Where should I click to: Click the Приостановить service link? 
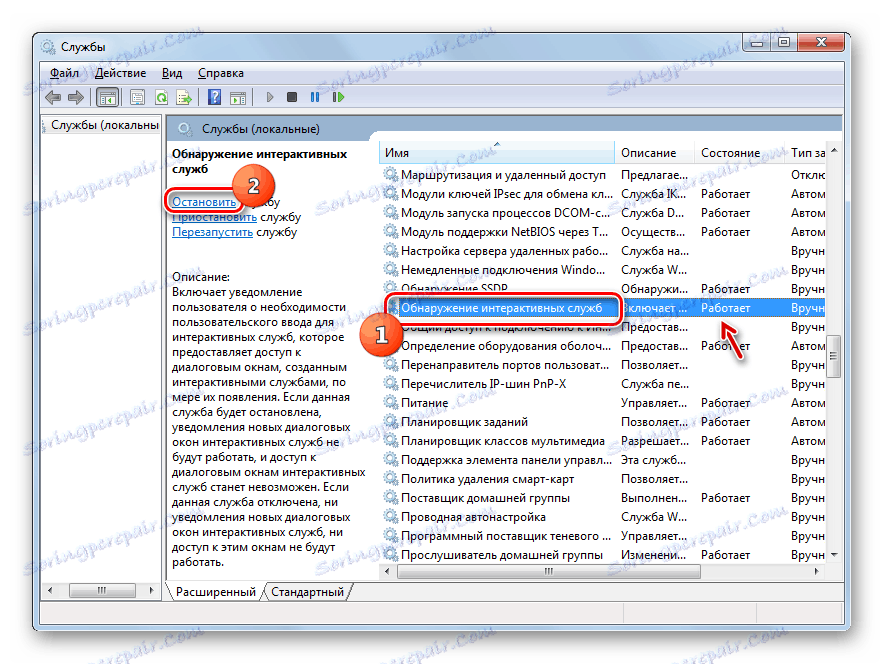click(x=214, y=217)
